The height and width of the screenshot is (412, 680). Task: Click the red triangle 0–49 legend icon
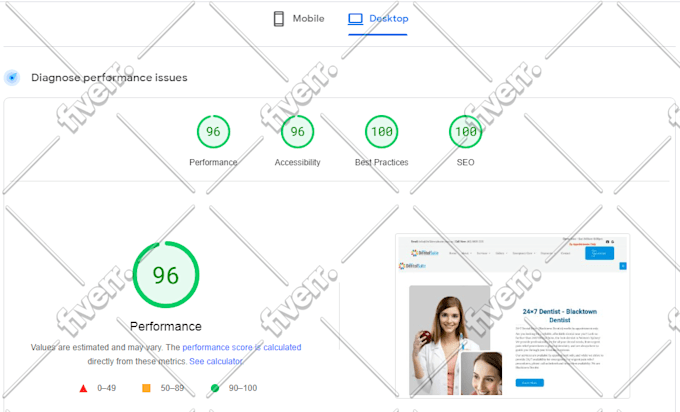pyautogui.click(x=83, y=388)
